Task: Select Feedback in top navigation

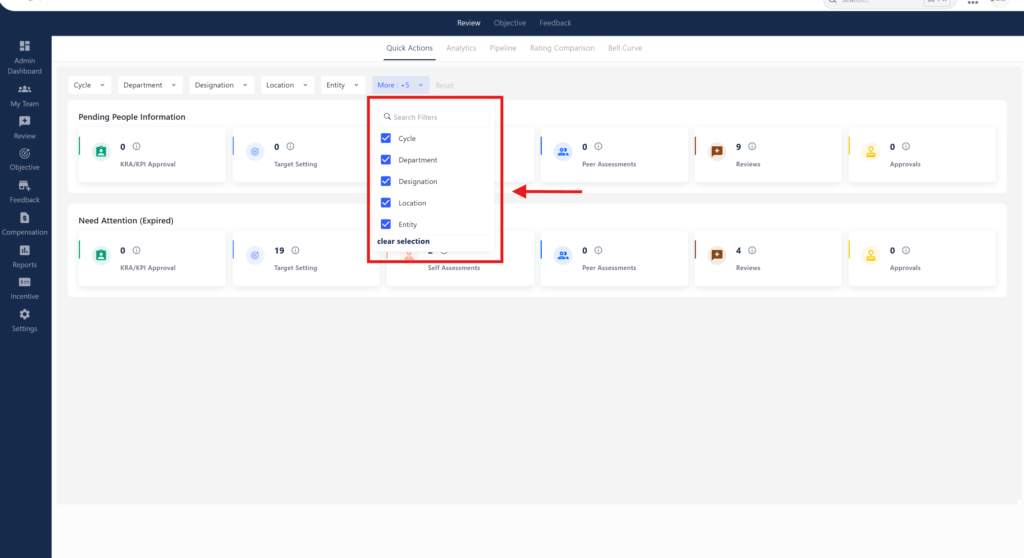Action: tap(555, 23)
